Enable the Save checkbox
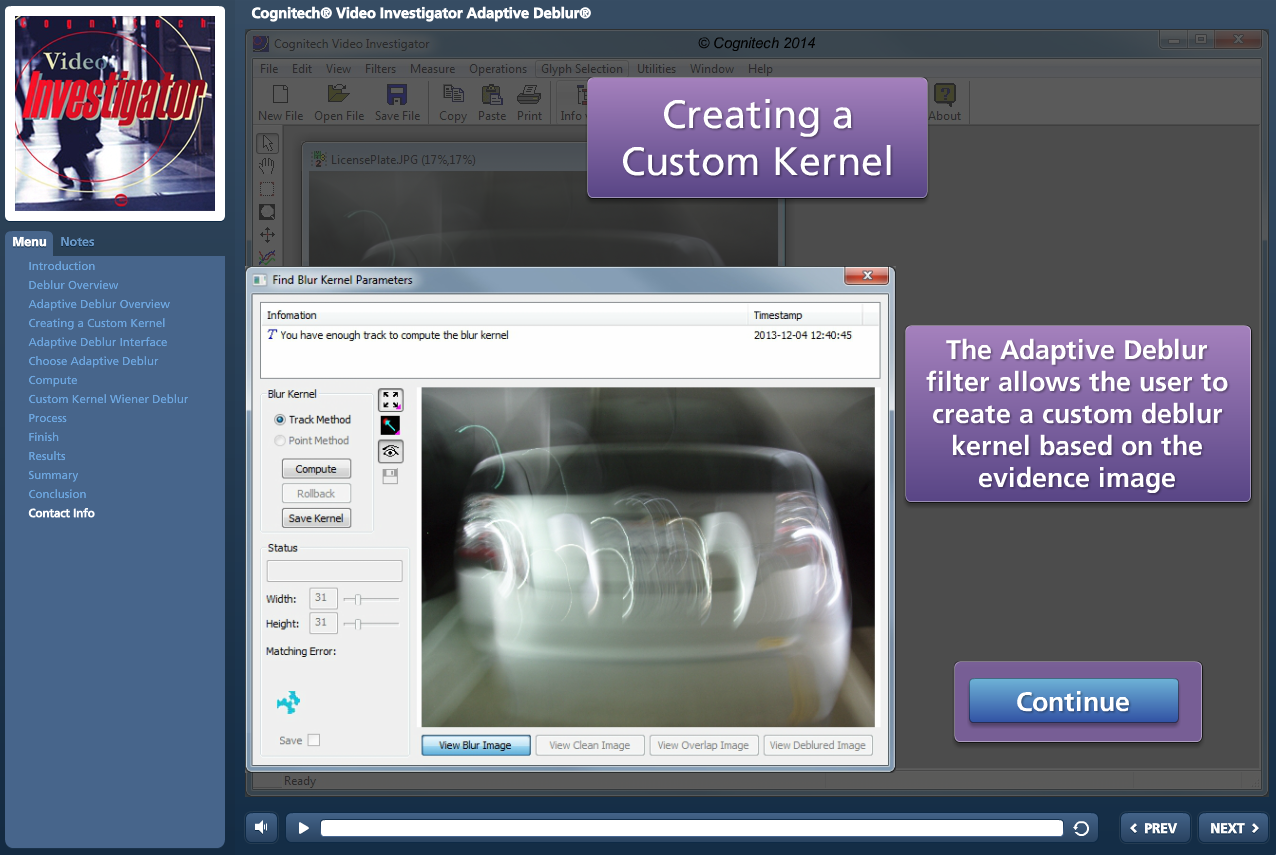1276x855 pixels. 314,740
